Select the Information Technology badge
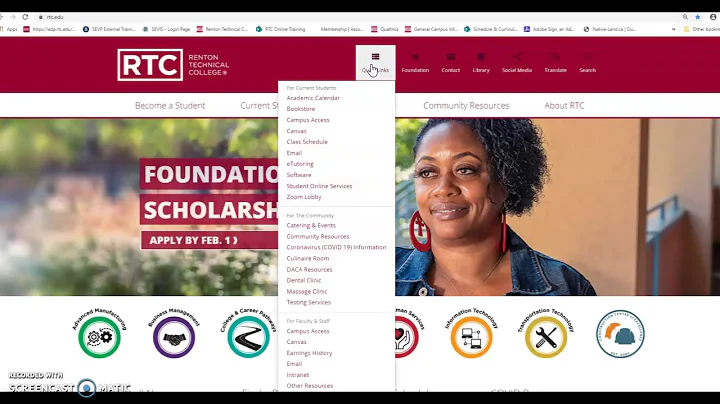 point(472,333)
